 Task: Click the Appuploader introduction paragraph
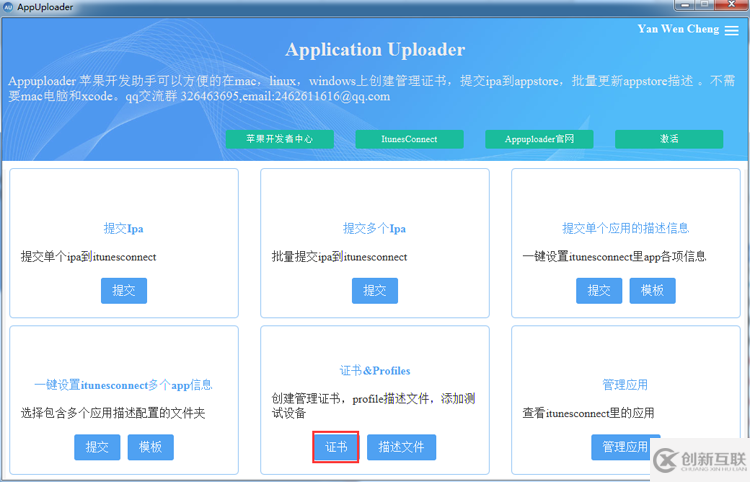pyautogui.click(x=371, y=88)
